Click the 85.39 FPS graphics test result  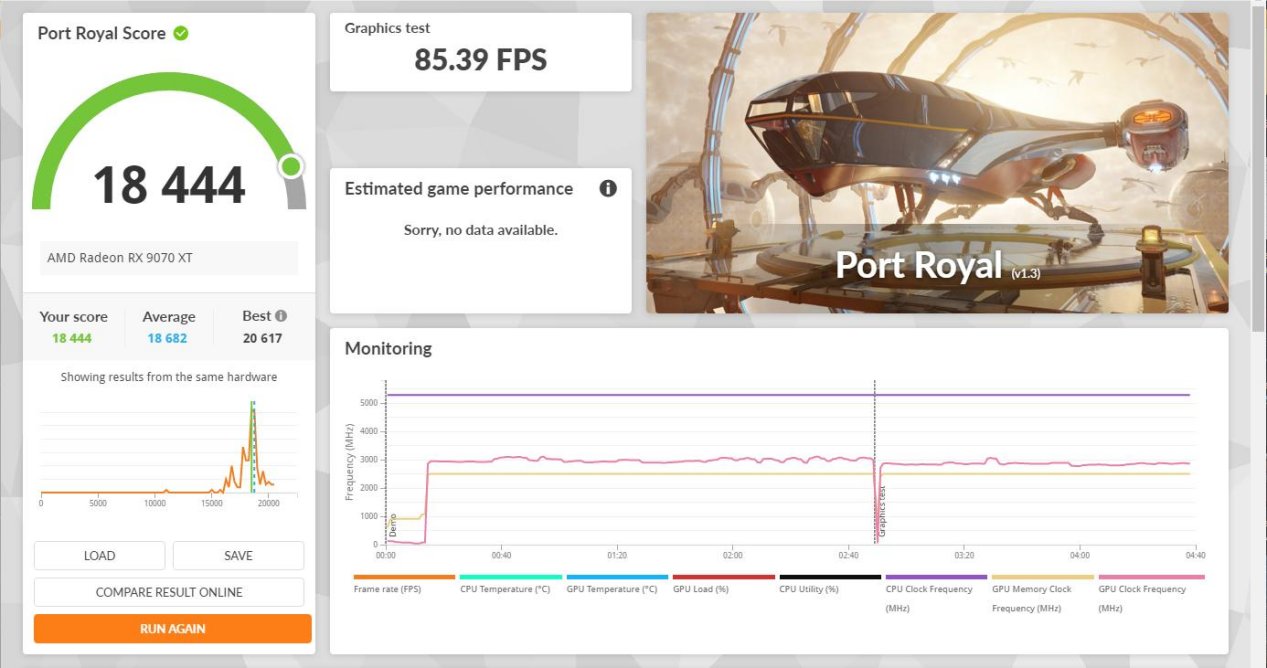pyautogui.click(x=481, y=60)
